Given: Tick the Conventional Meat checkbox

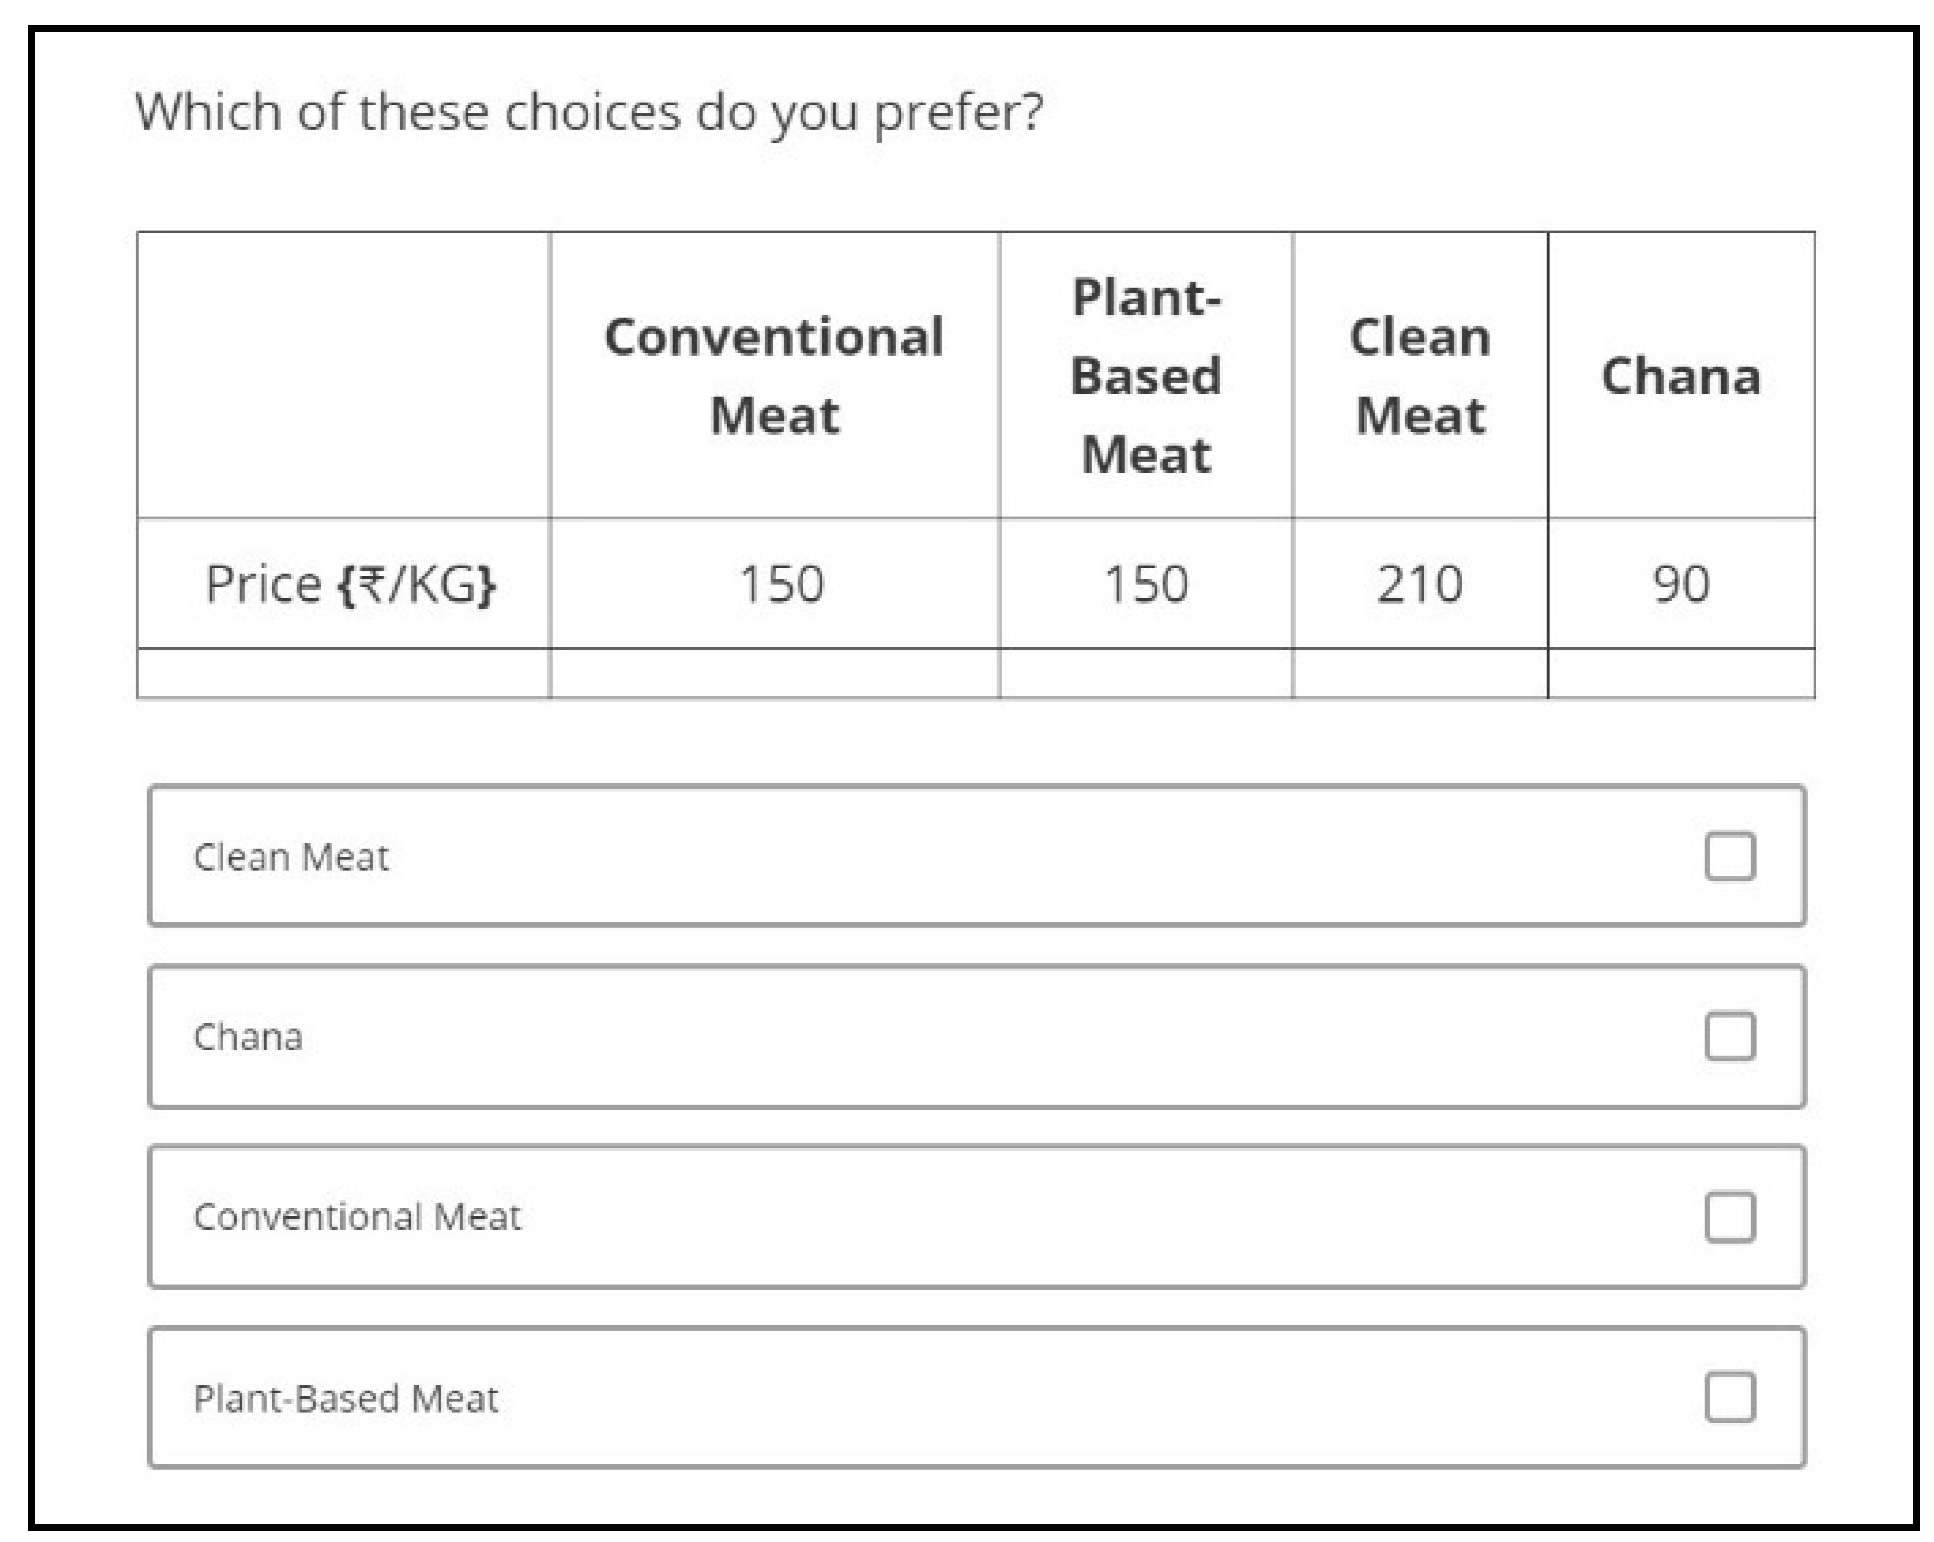Looking at the screenshot, I should click(1729, 1216).
